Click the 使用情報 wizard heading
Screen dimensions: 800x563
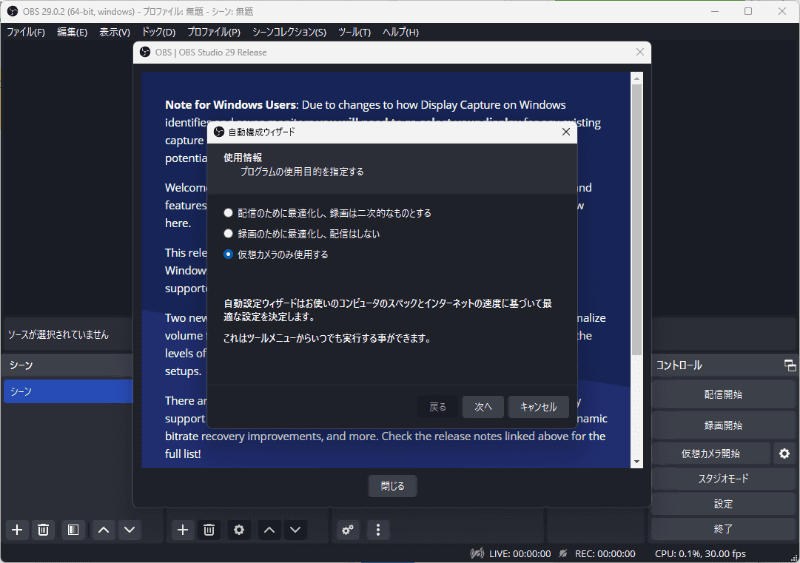(x=242, y=158)
